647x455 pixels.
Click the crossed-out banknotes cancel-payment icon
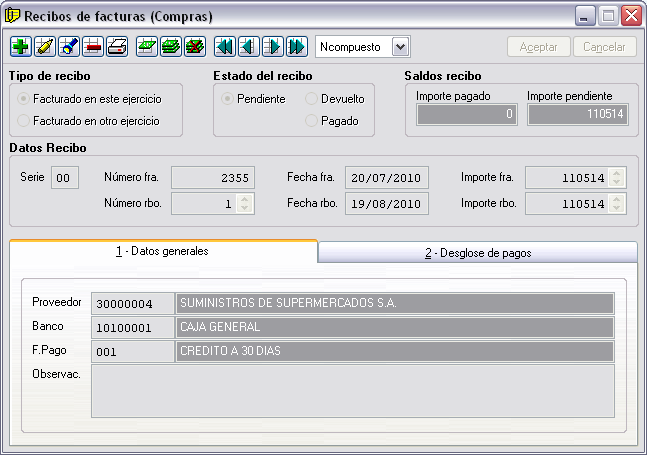195,47
